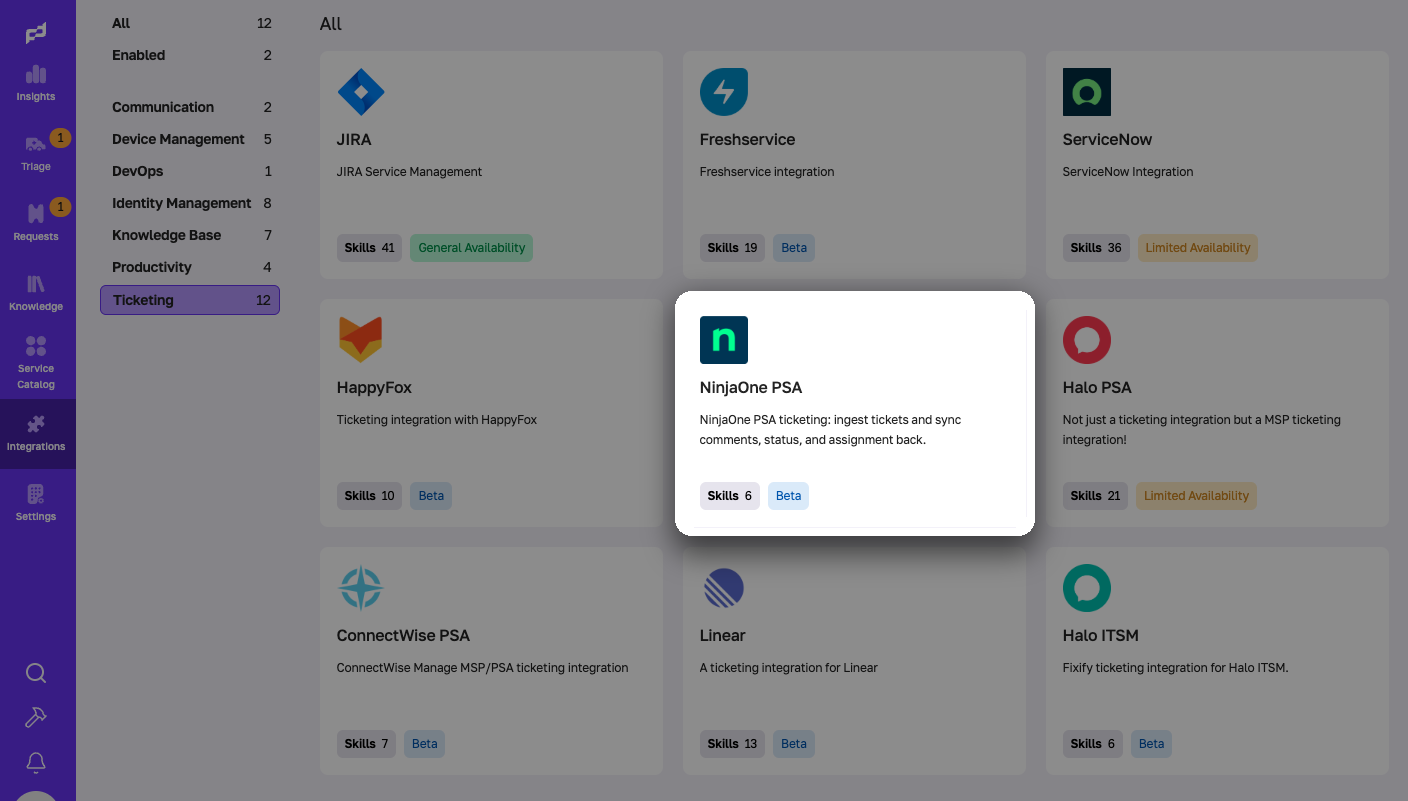
Task: Click HappyFox's Skills 10 badge
Action: 369,496
